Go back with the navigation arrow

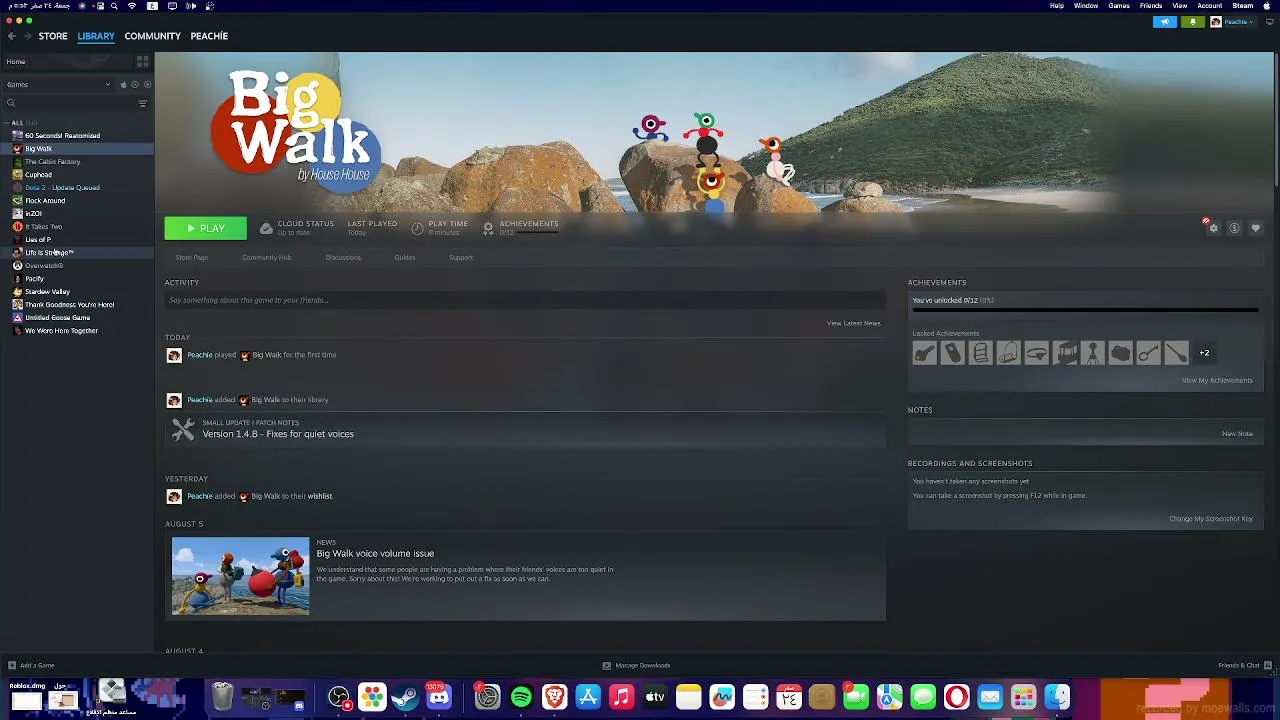11,36
